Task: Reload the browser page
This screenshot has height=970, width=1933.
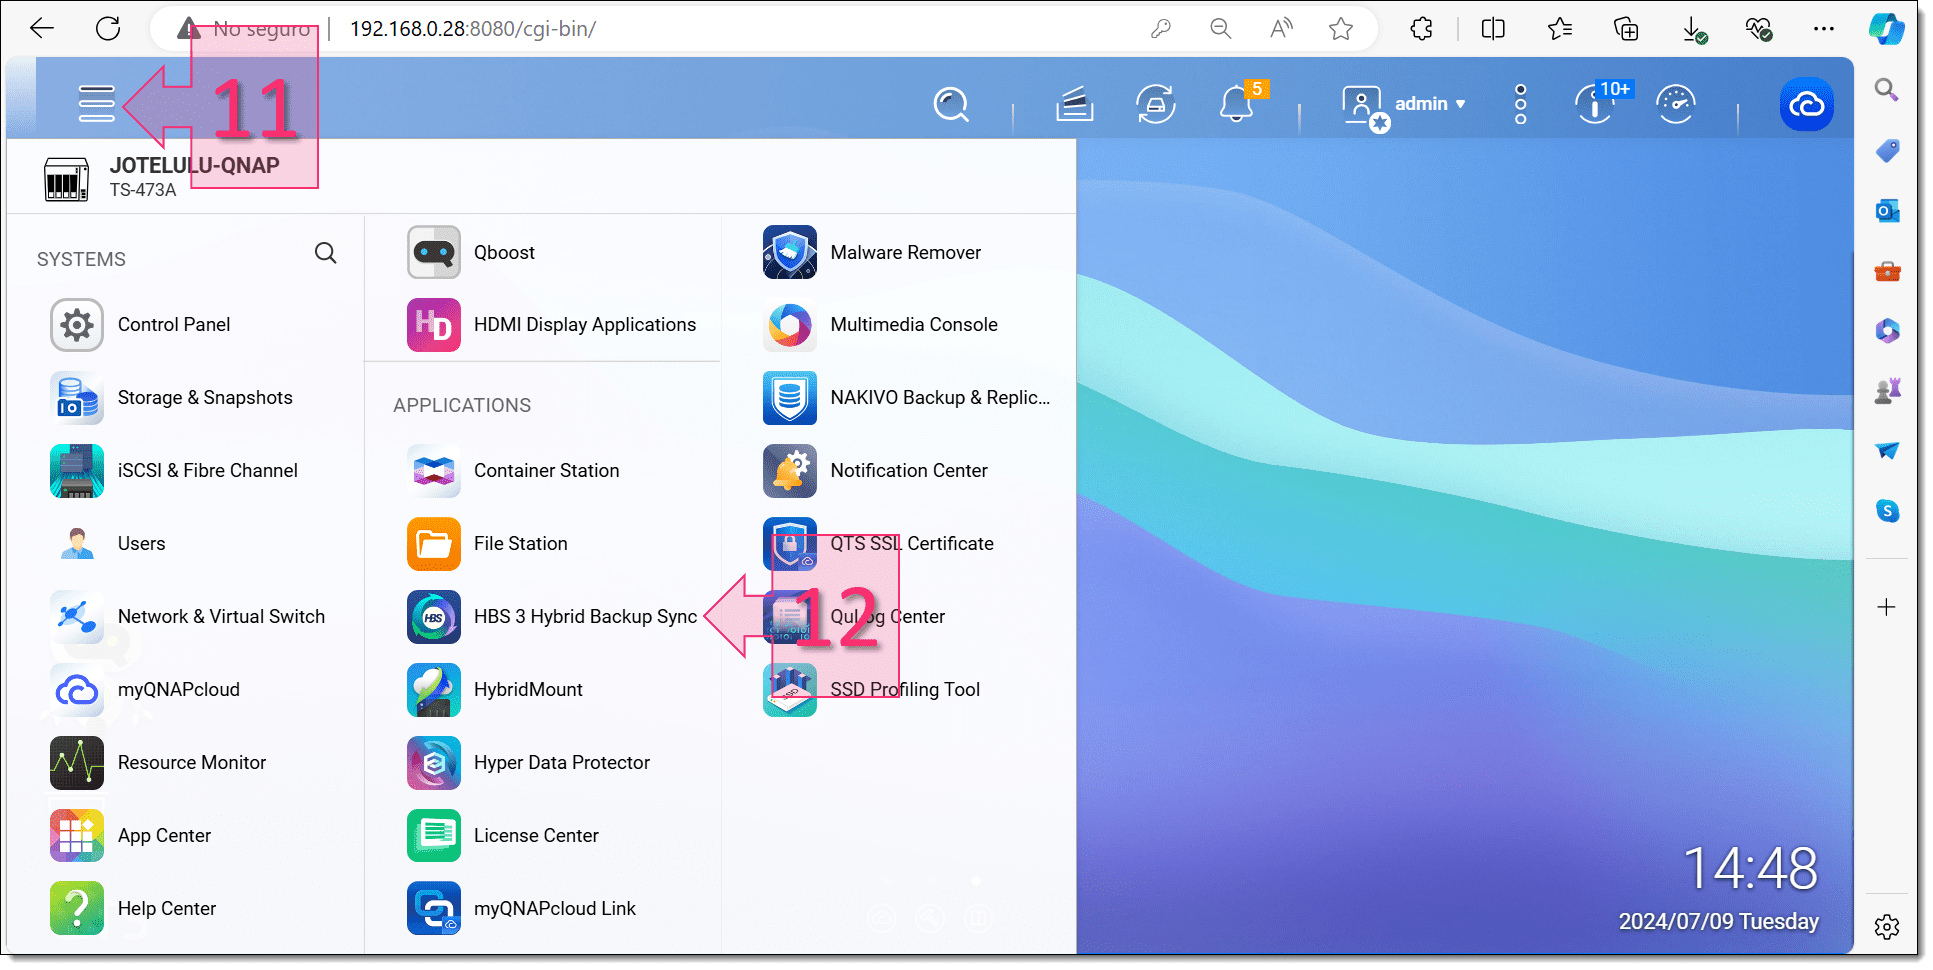Action: 108,29
